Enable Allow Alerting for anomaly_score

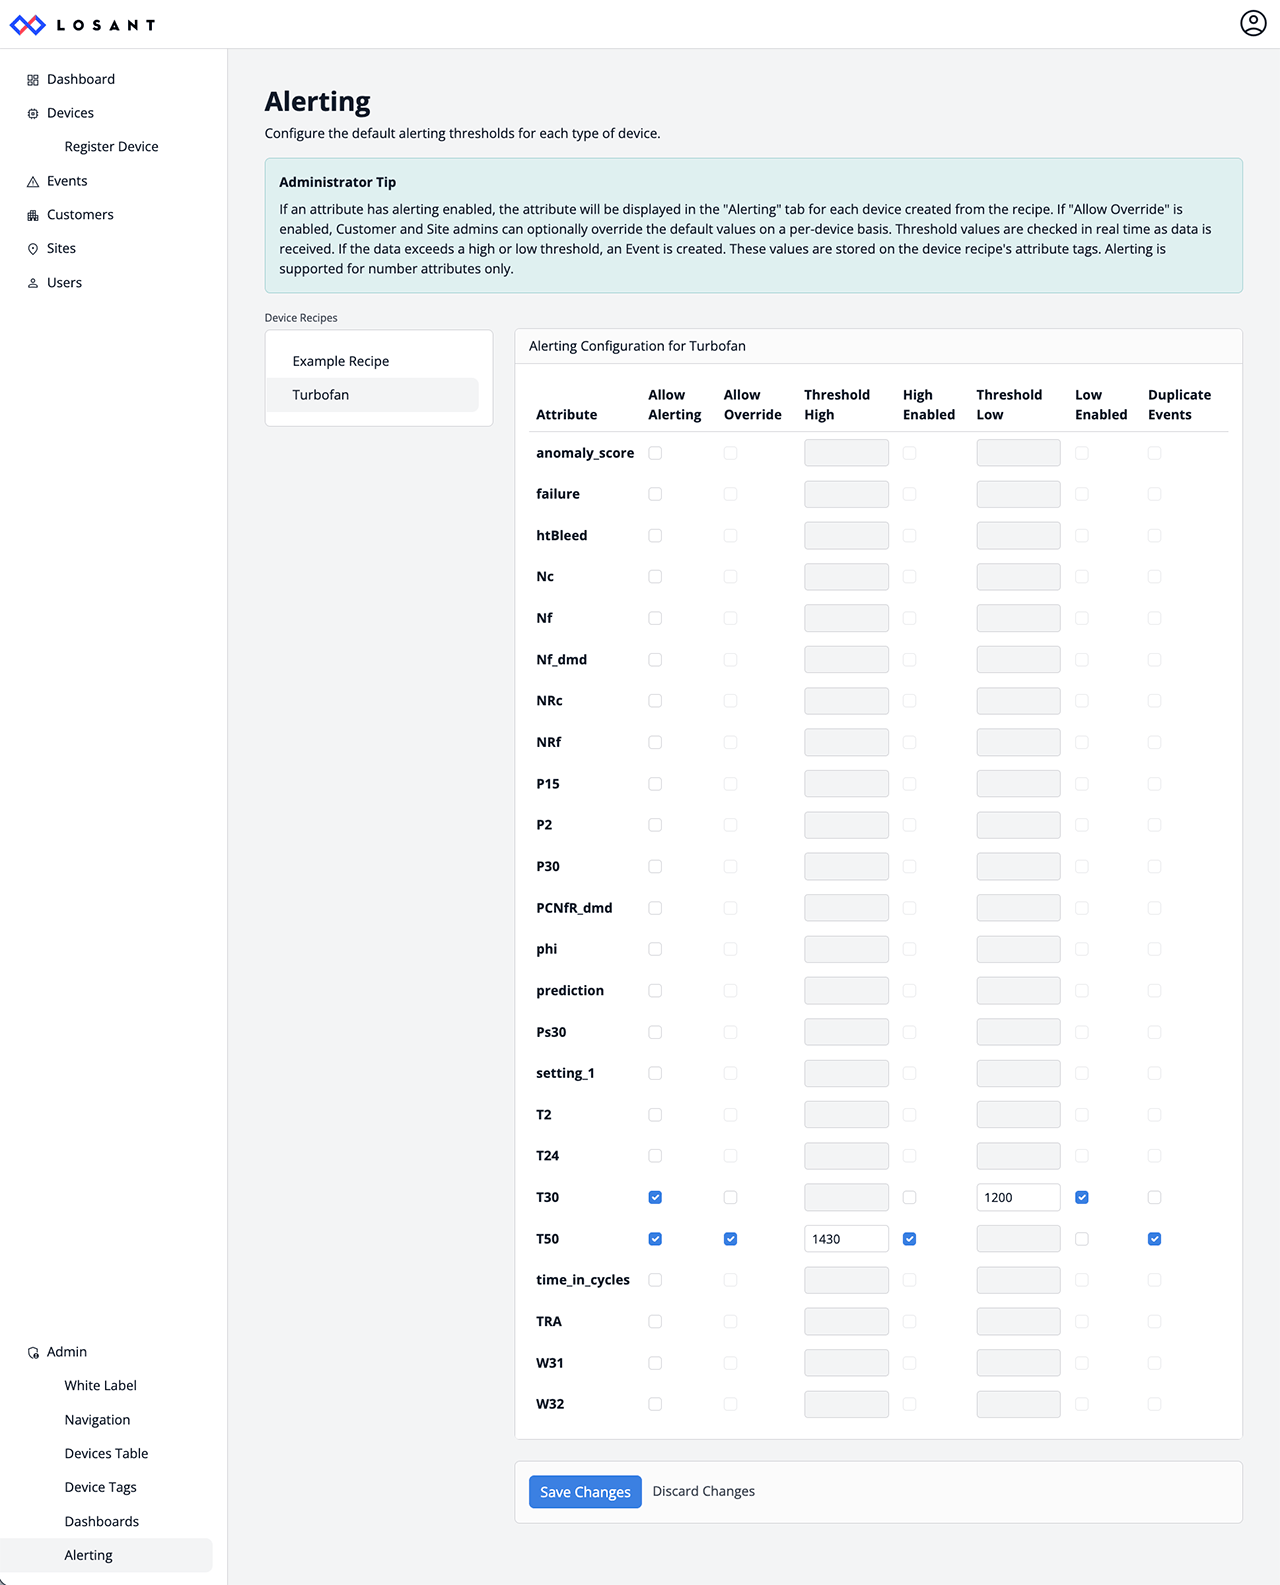655,453
